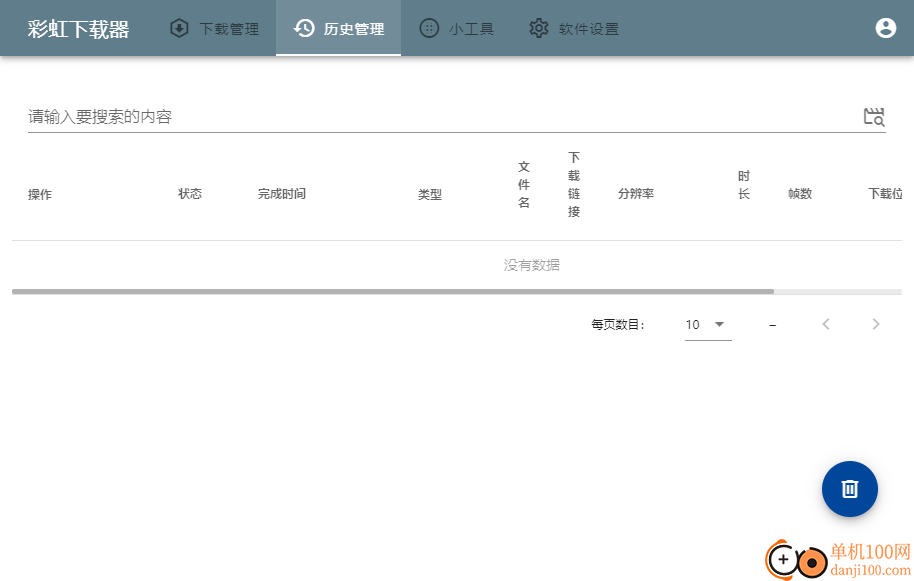The height and width of the screenshot is (581, 914).
Task: Click the 没有数据 empty table message
Action: coord(532,265)
